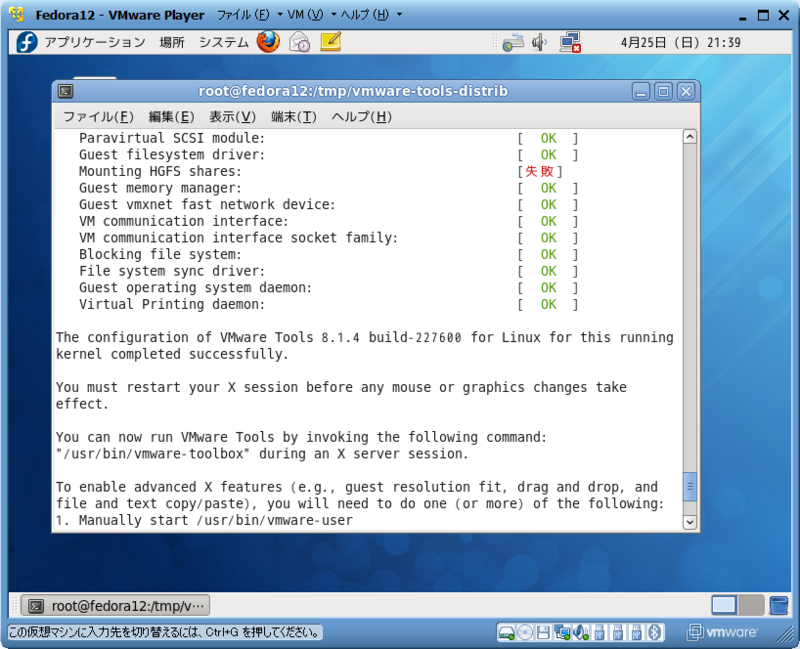800x649 pixels.
Task: Switch to the first active workspace
Action: (723, 605)
